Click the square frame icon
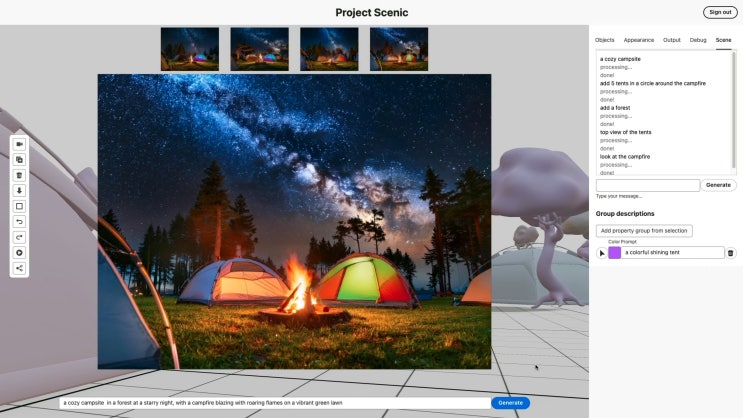The width and height of the screenshot is (743, 418). coord(19,206)
